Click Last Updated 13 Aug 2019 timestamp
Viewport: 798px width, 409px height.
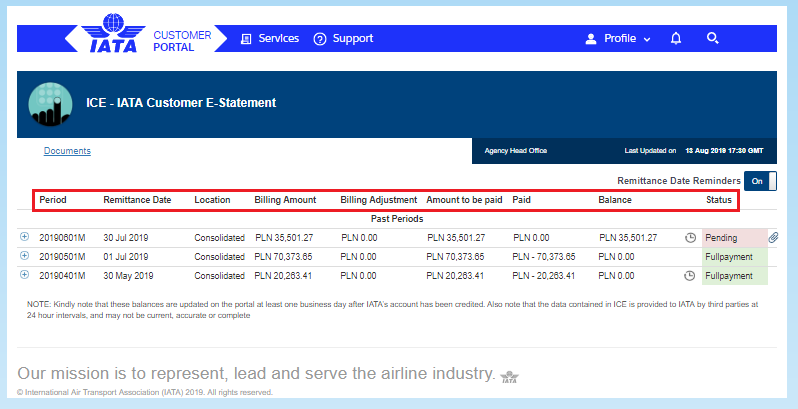(x=724, y=151)
